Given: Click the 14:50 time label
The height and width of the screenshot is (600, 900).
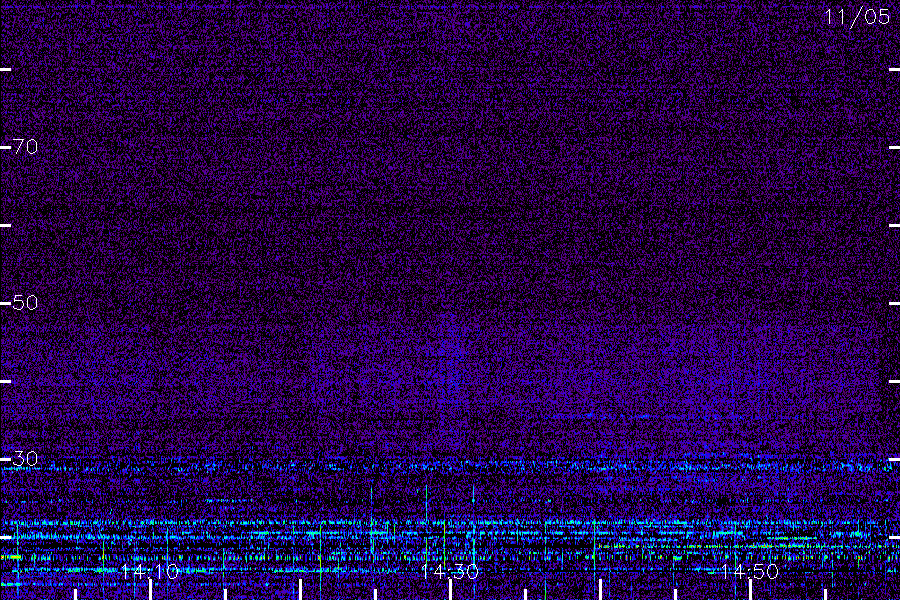Looking at the screenshot, I should [x=750, y=571].
